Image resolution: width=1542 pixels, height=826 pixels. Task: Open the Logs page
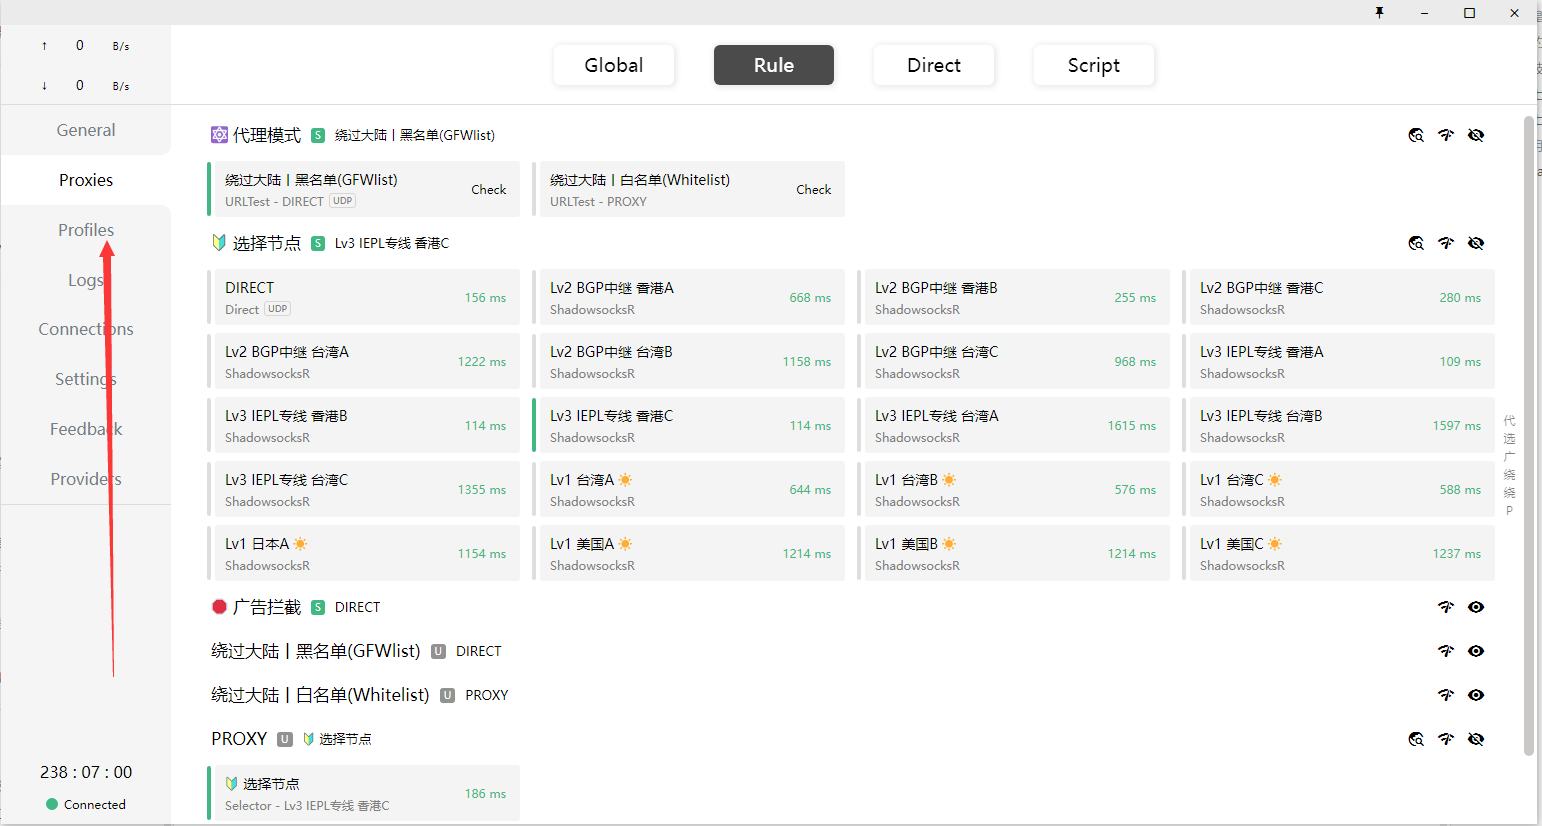[86, 280]
